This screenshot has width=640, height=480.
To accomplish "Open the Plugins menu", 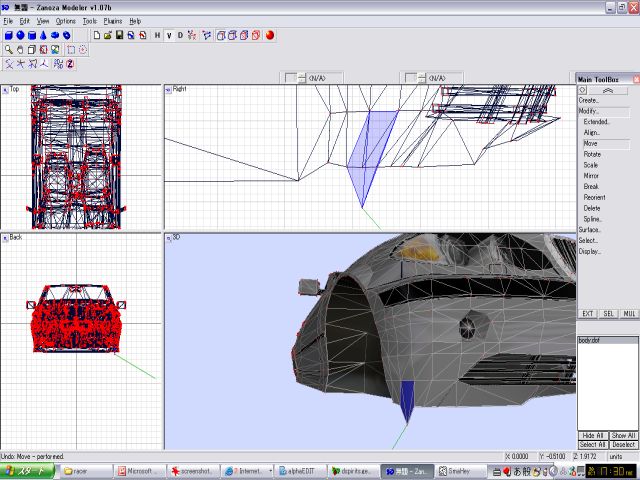I will [x=113, y=20].
